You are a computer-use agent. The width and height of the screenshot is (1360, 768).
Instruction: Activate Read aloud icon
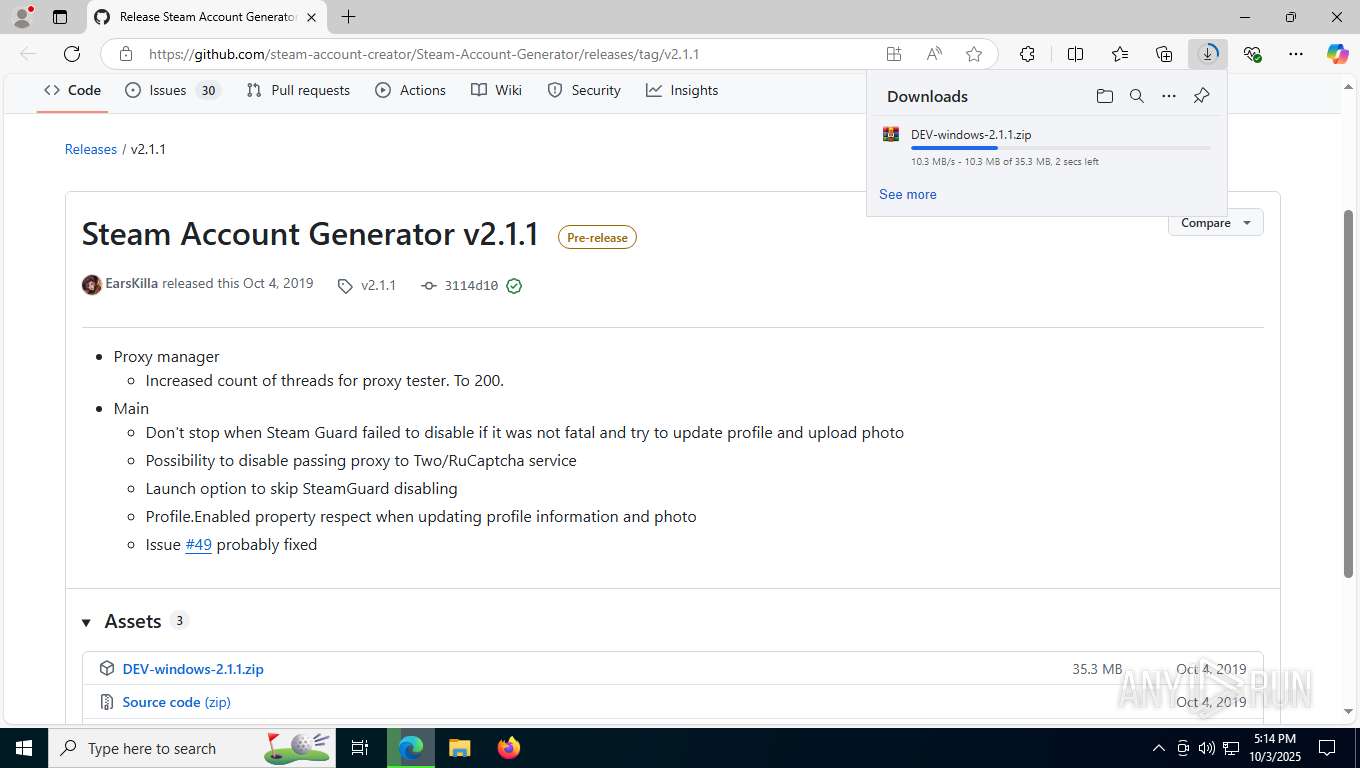point(934,54)
